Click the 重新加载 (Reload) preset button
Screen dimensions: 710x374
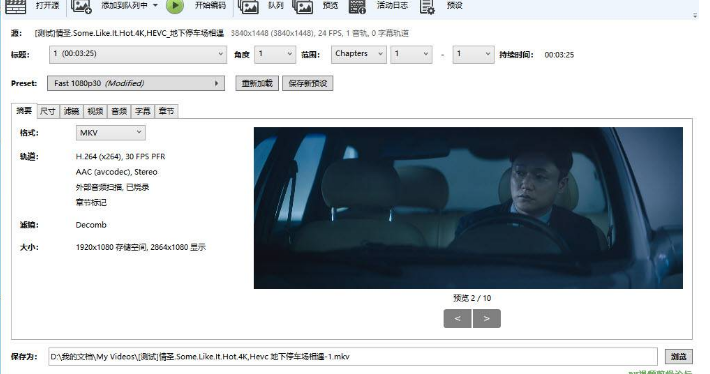[x=257, y=83]
